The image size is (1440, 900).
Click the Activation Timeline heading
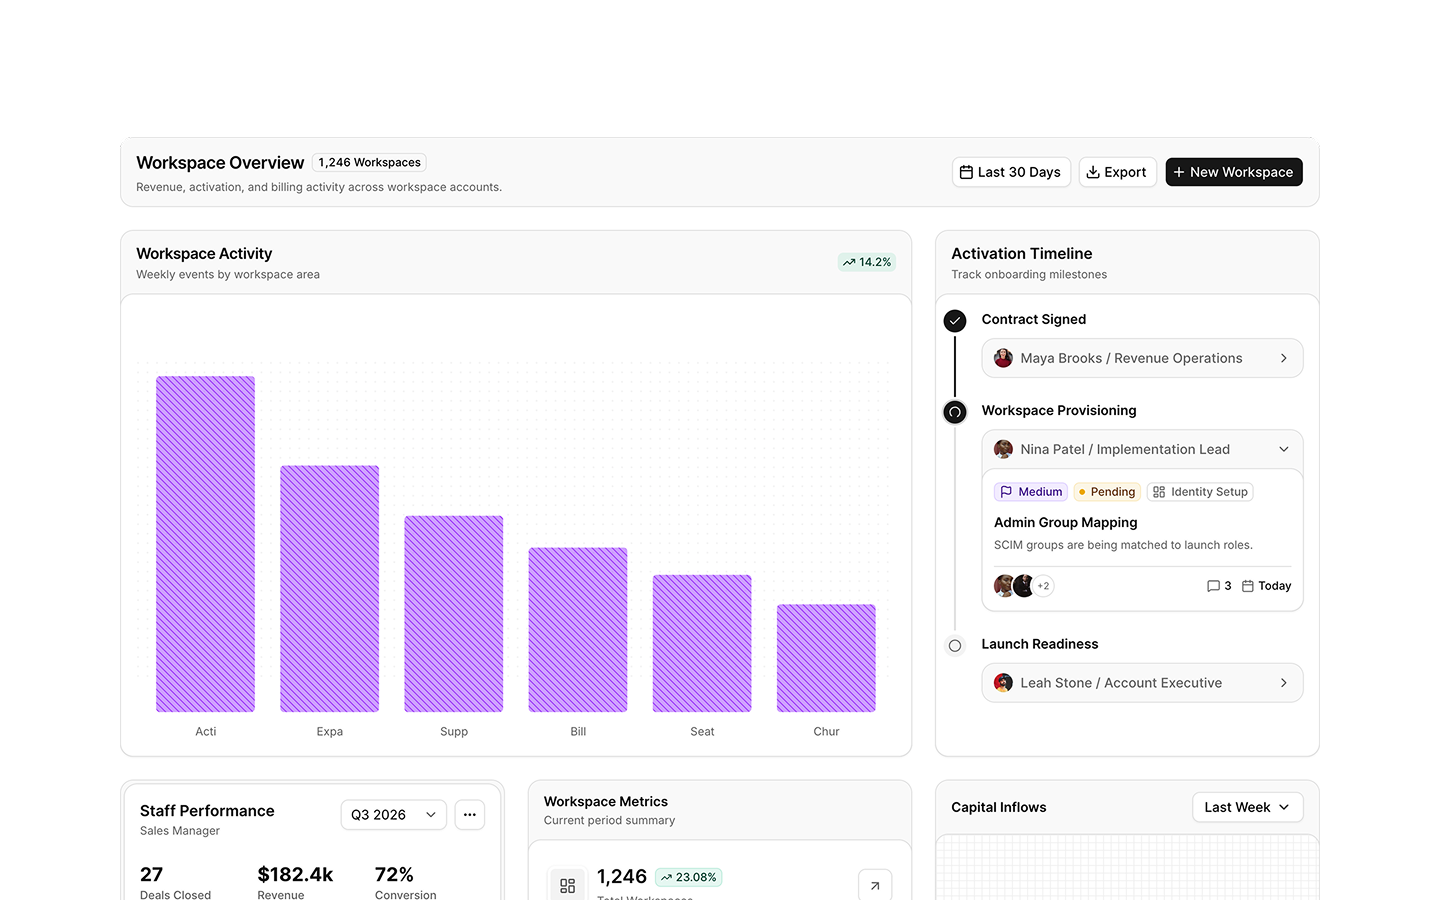pos(1021,254)
